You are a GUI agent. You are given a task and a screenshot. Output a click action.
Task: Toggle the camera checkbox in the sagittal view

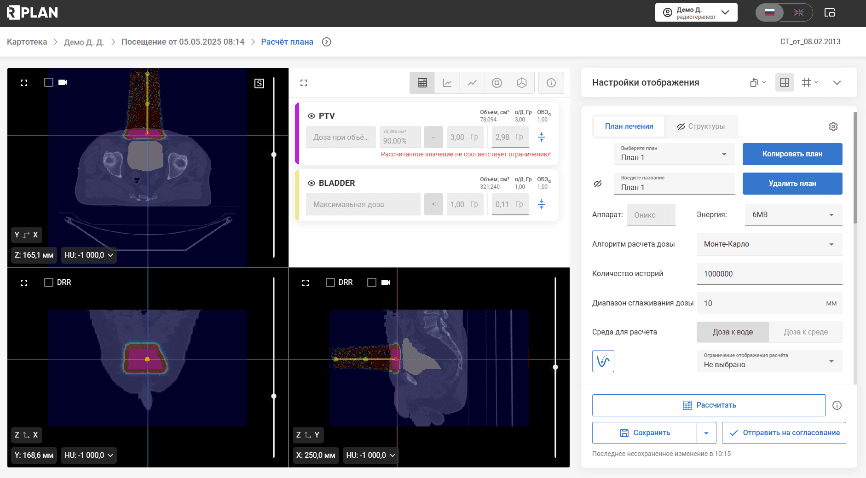pyautogui.click(x=372, y=282)
